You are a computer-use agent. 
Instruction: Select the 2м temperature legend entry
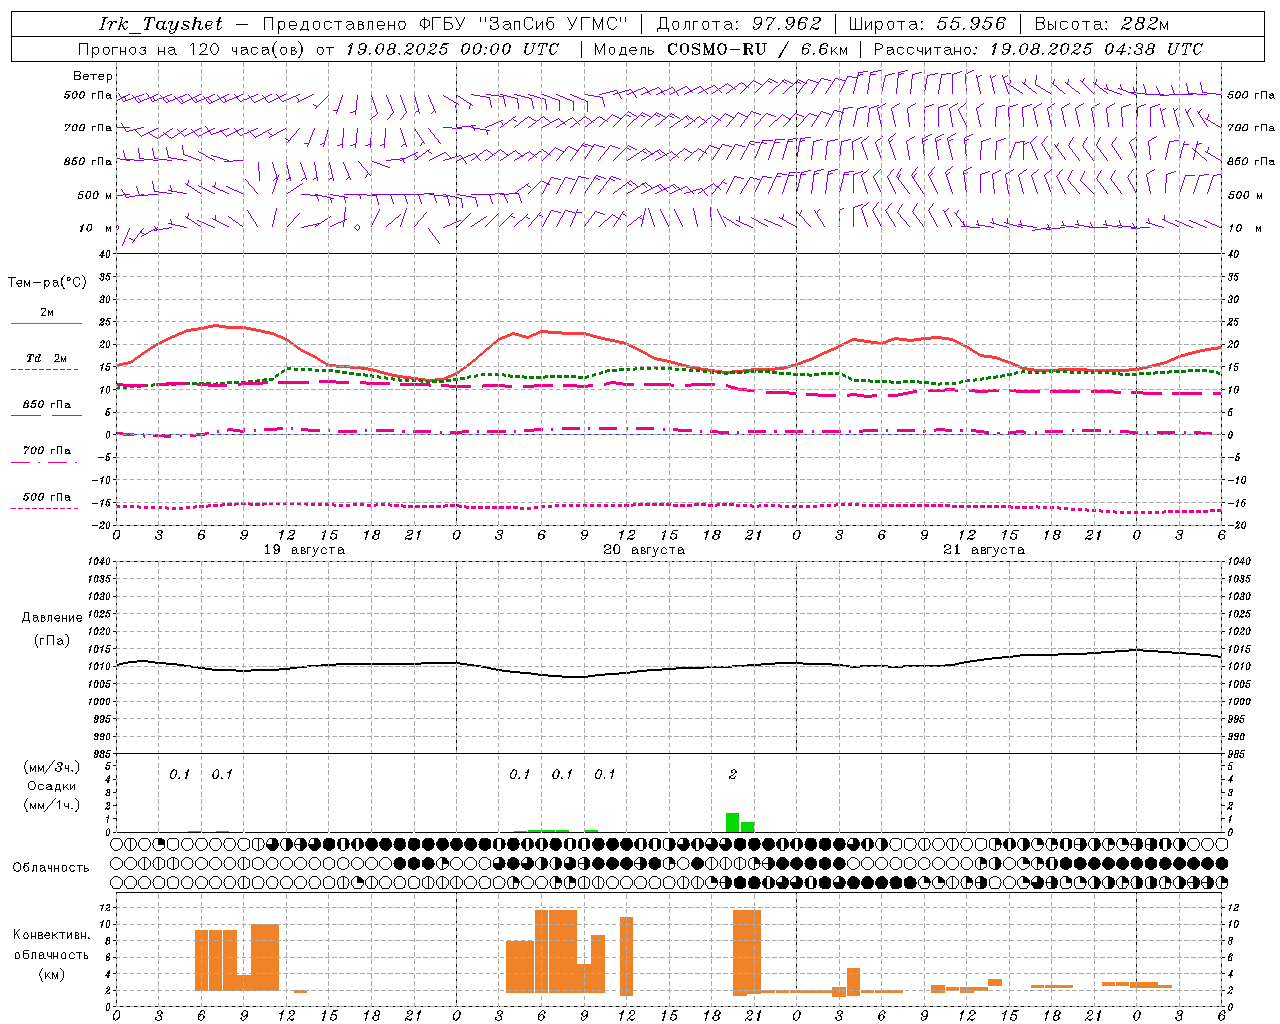(x=47, y=312)
